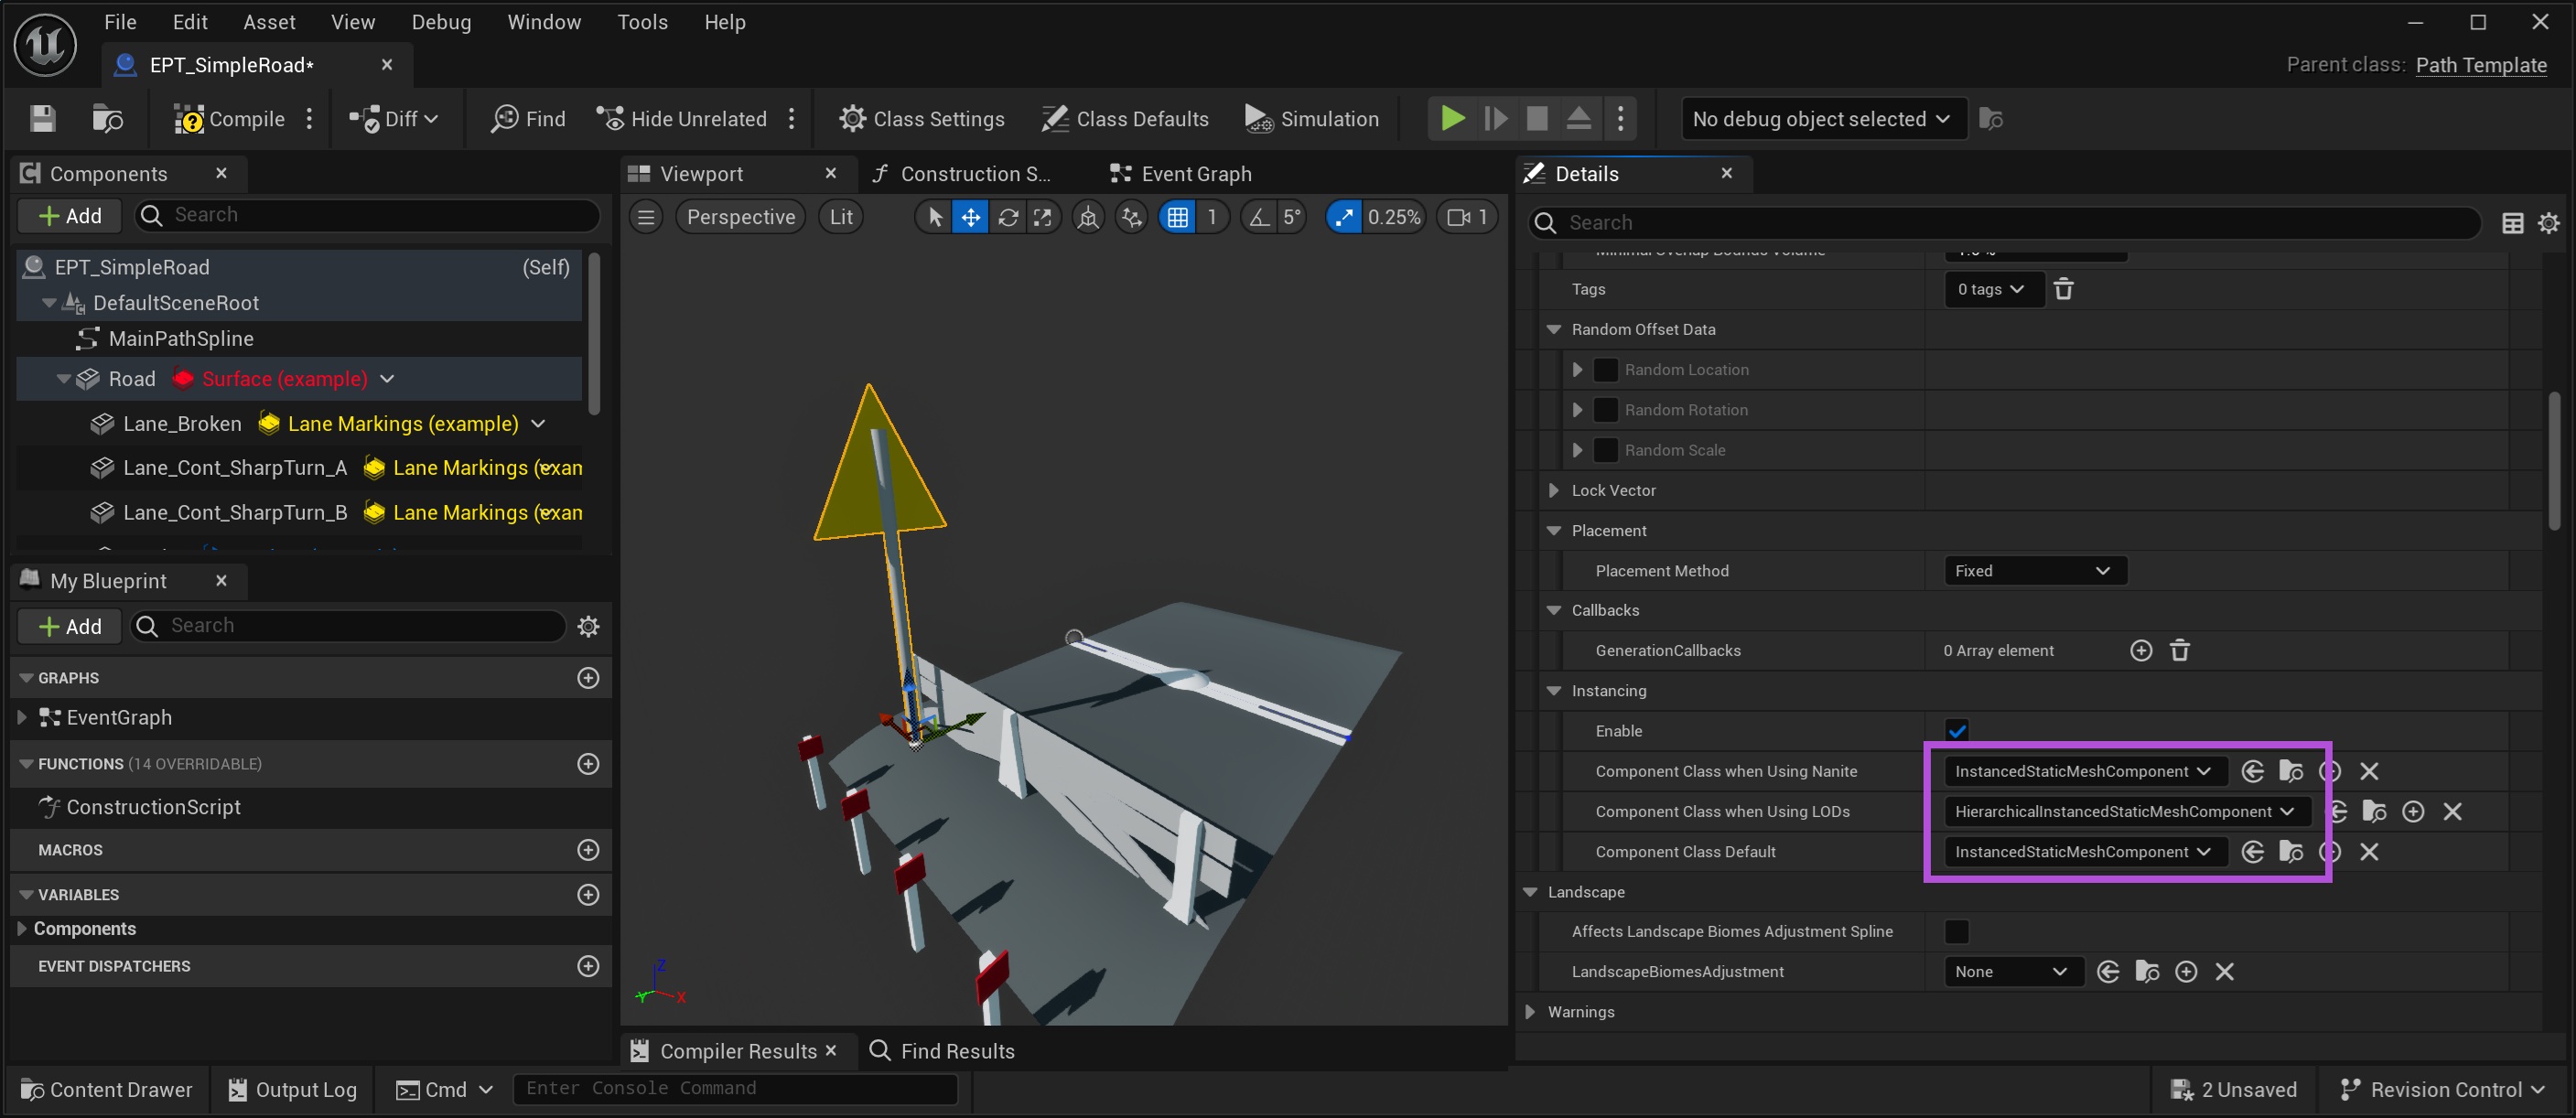
Task: Add a new variable with plus icon
Action: [588, 895]
